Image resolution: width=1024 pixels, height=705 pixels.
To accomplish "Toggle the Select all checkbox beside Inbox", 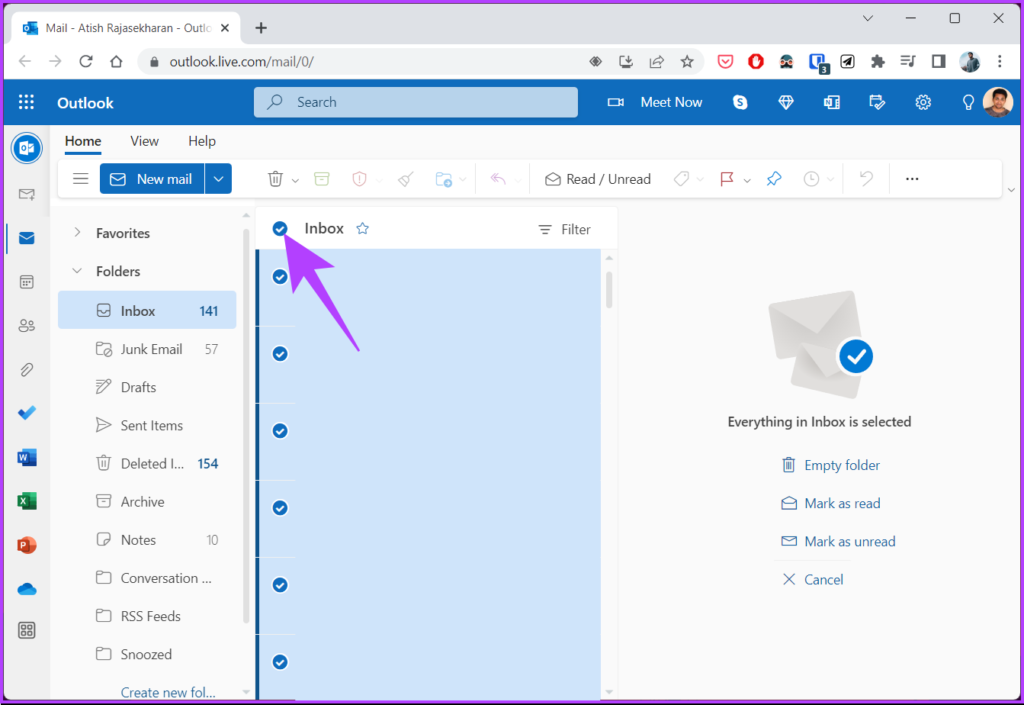I will pyautogui.click(x=280, y=228).
